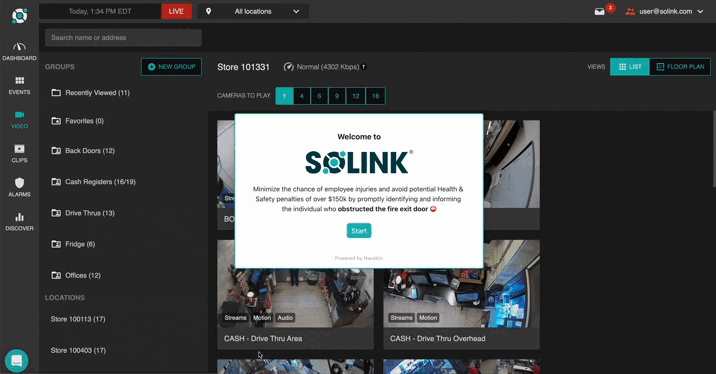Open the mail notifications icon
The width and height of the screenshot is (716, 374).
[x=600, y=11]
